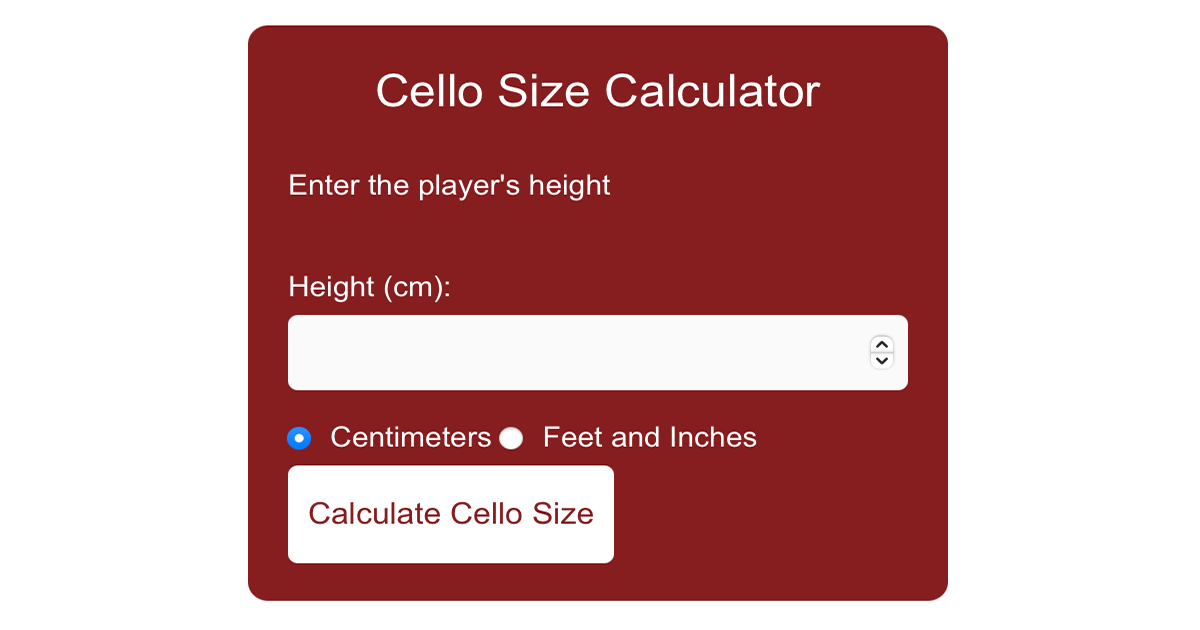Click the Cello Size Calculator title

point(598,90)
